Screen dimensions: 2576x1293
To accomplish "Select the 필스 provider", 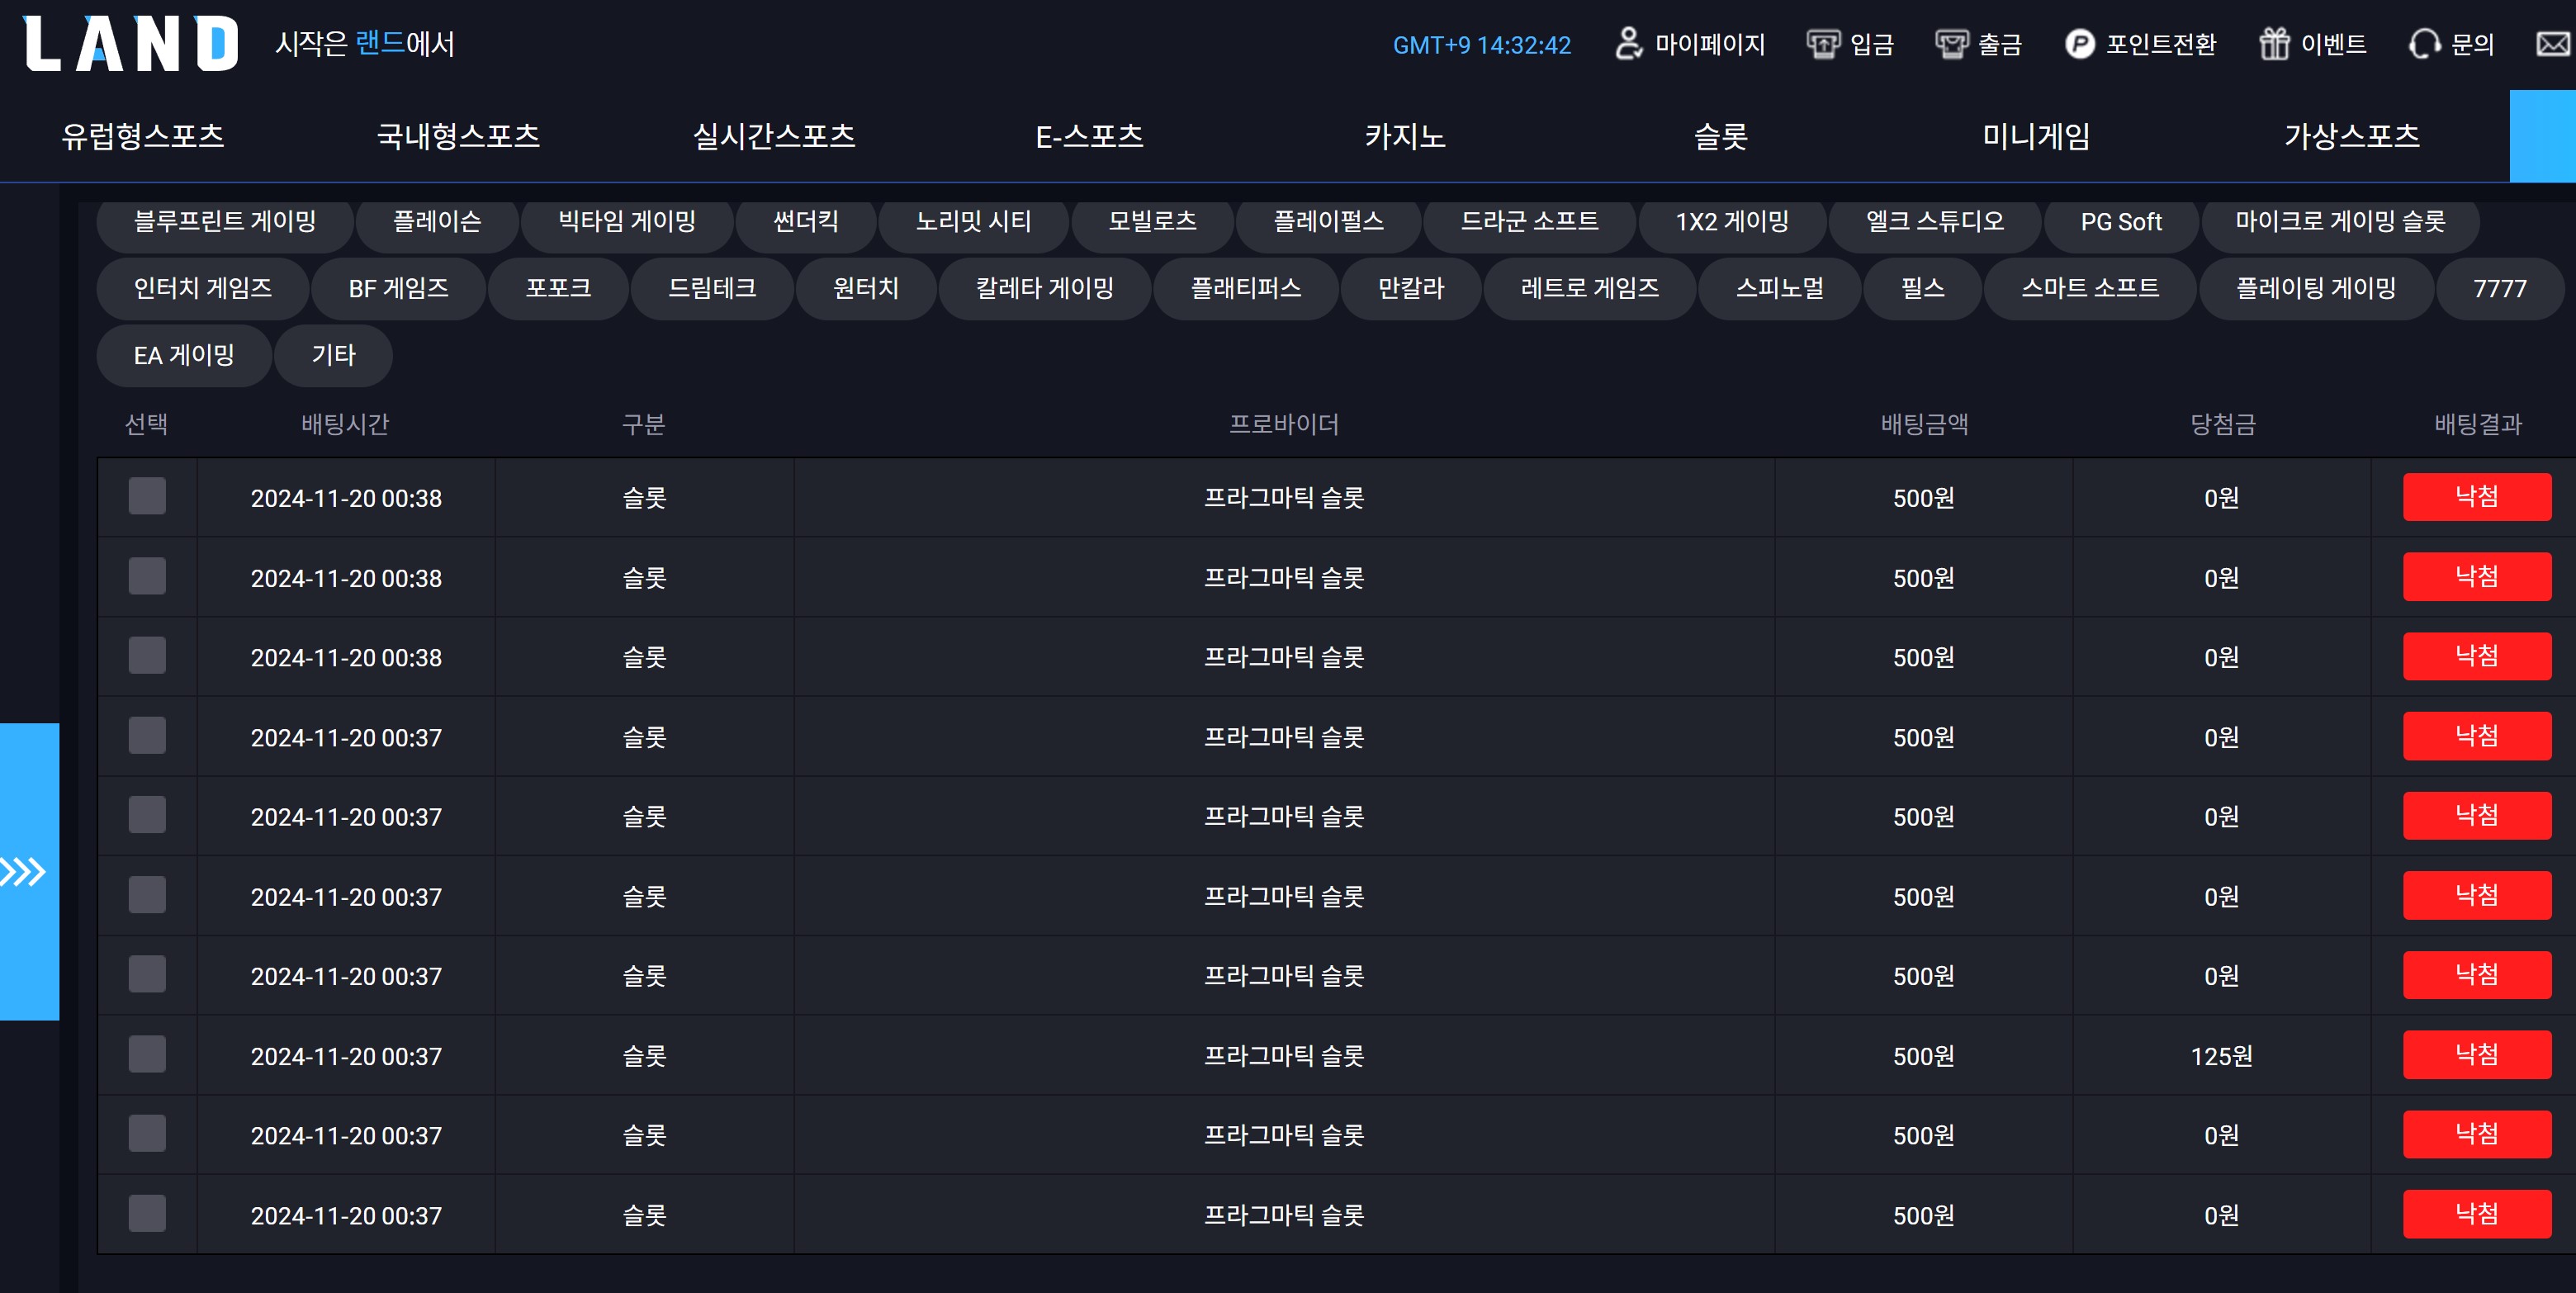I will [1923, 289].
